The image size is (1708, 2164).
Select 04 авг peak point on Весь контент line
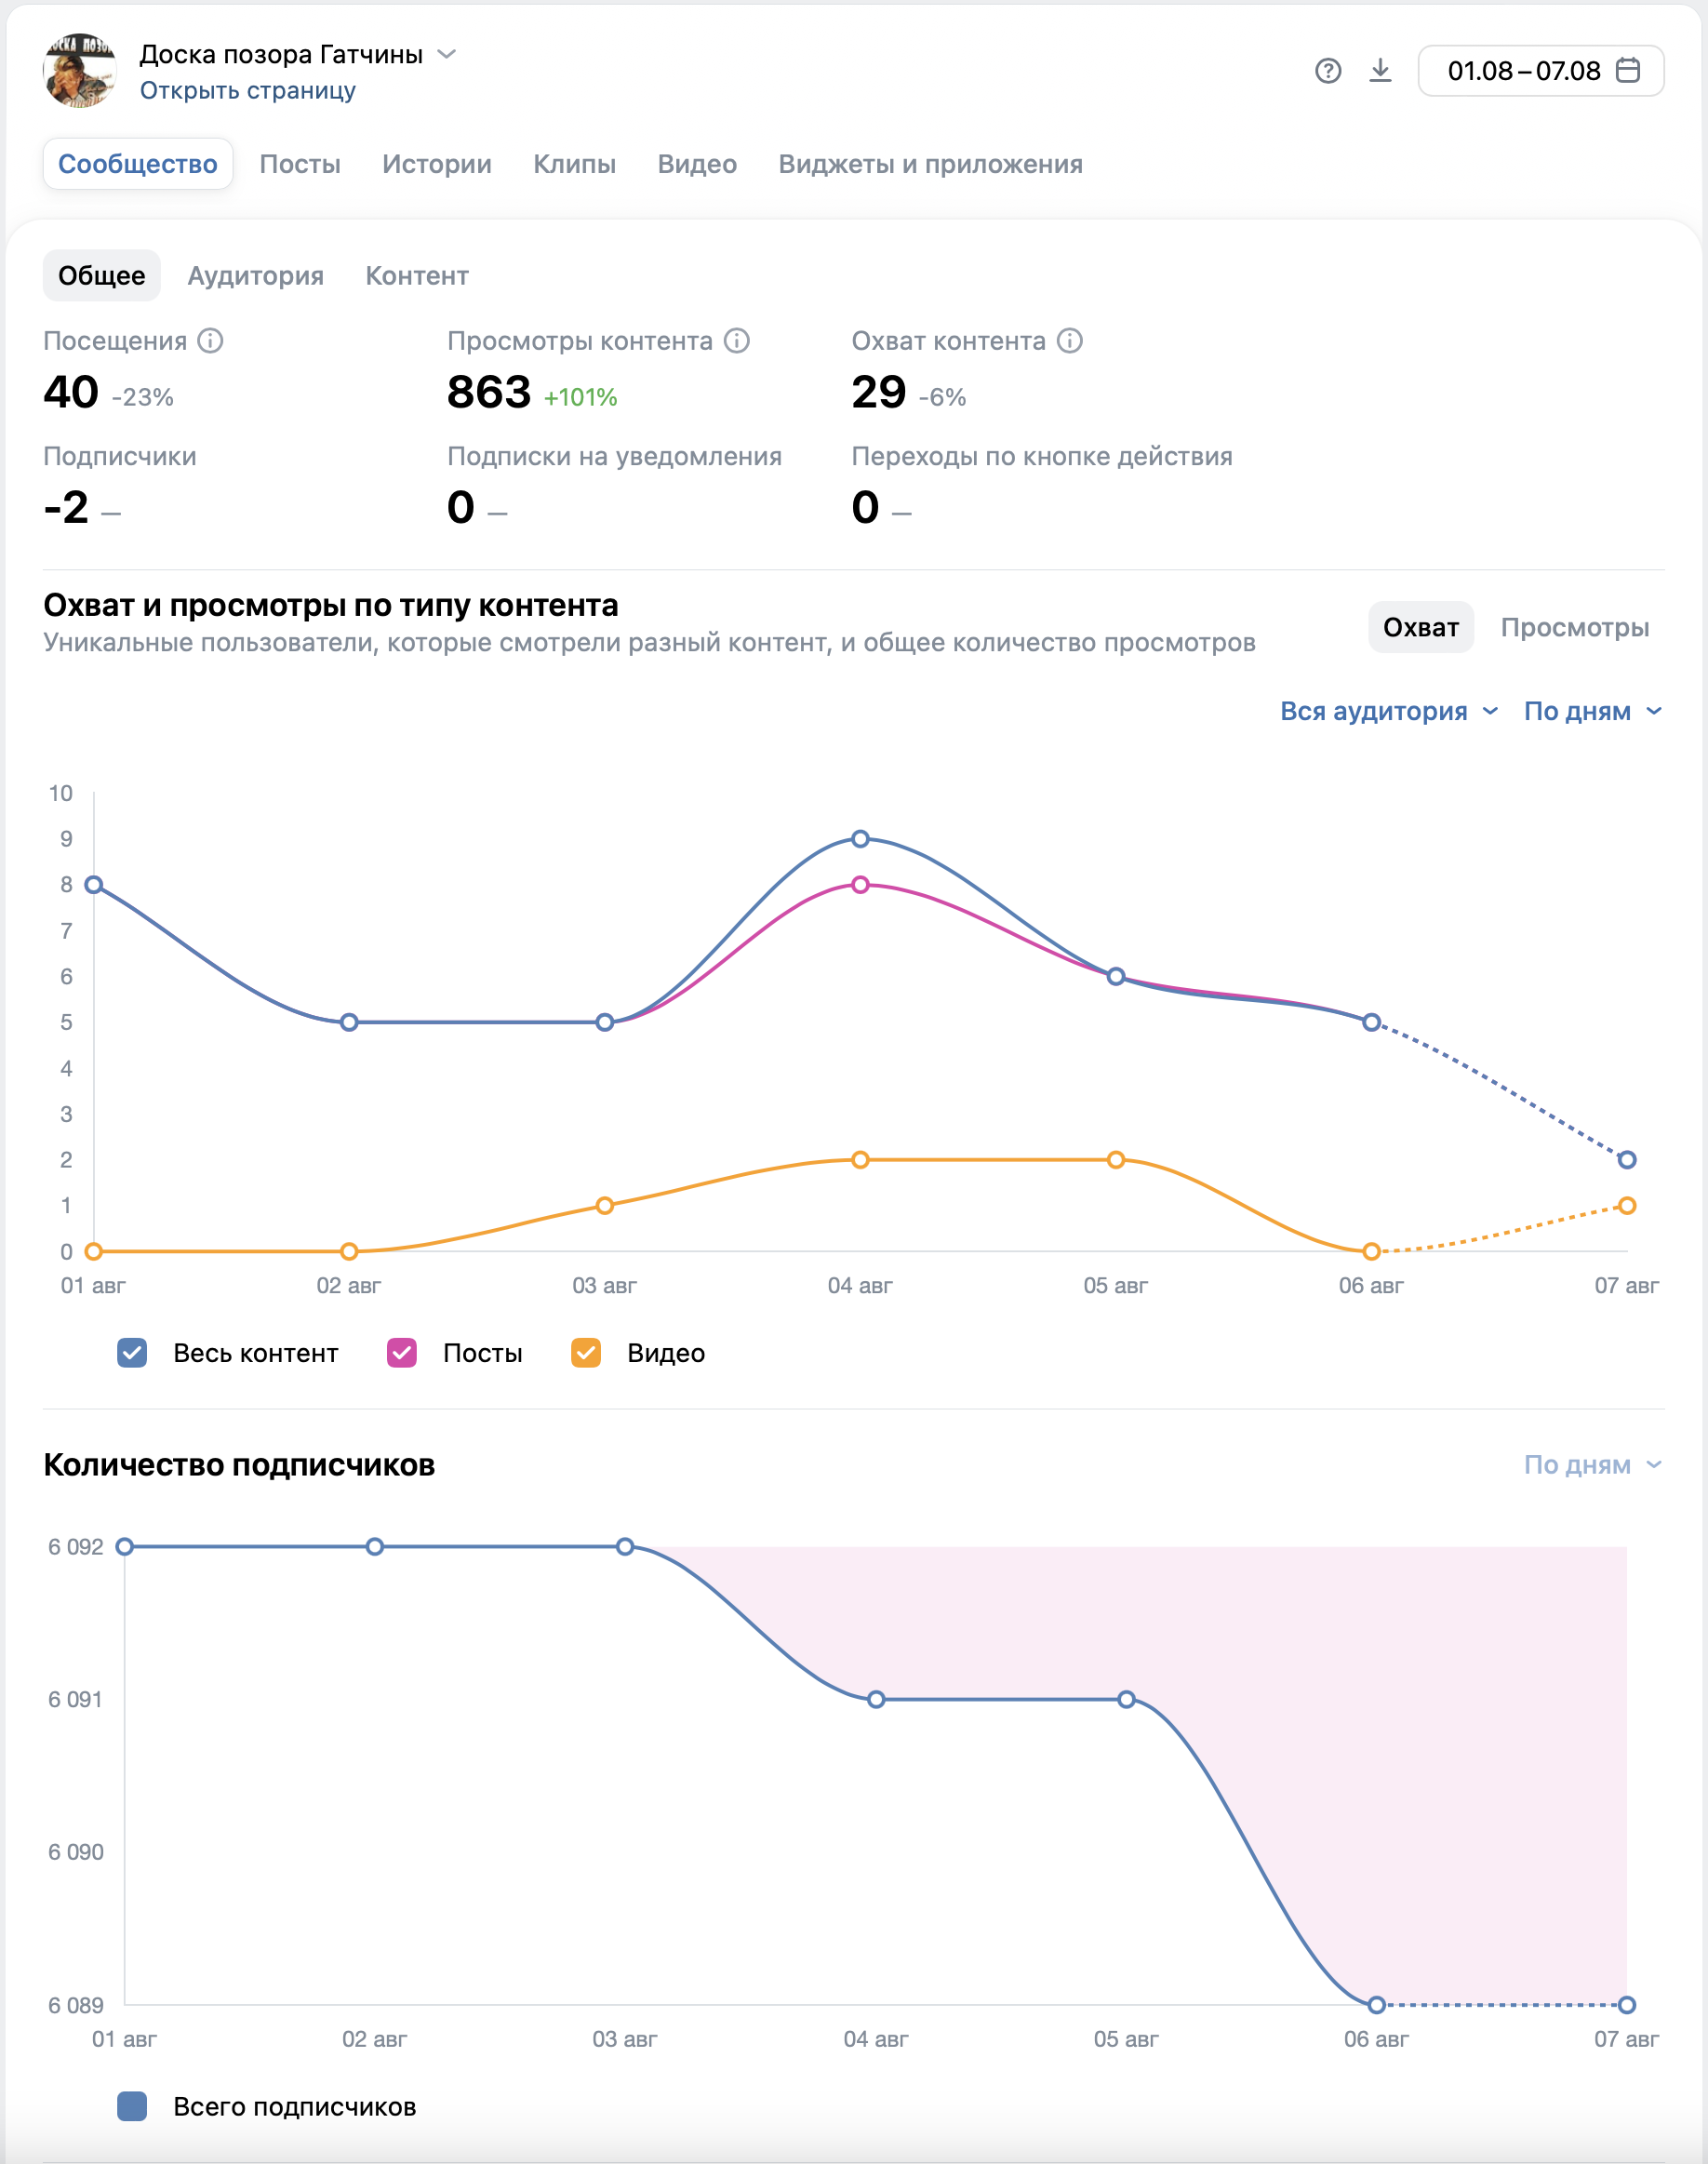(x=860, y=839)
